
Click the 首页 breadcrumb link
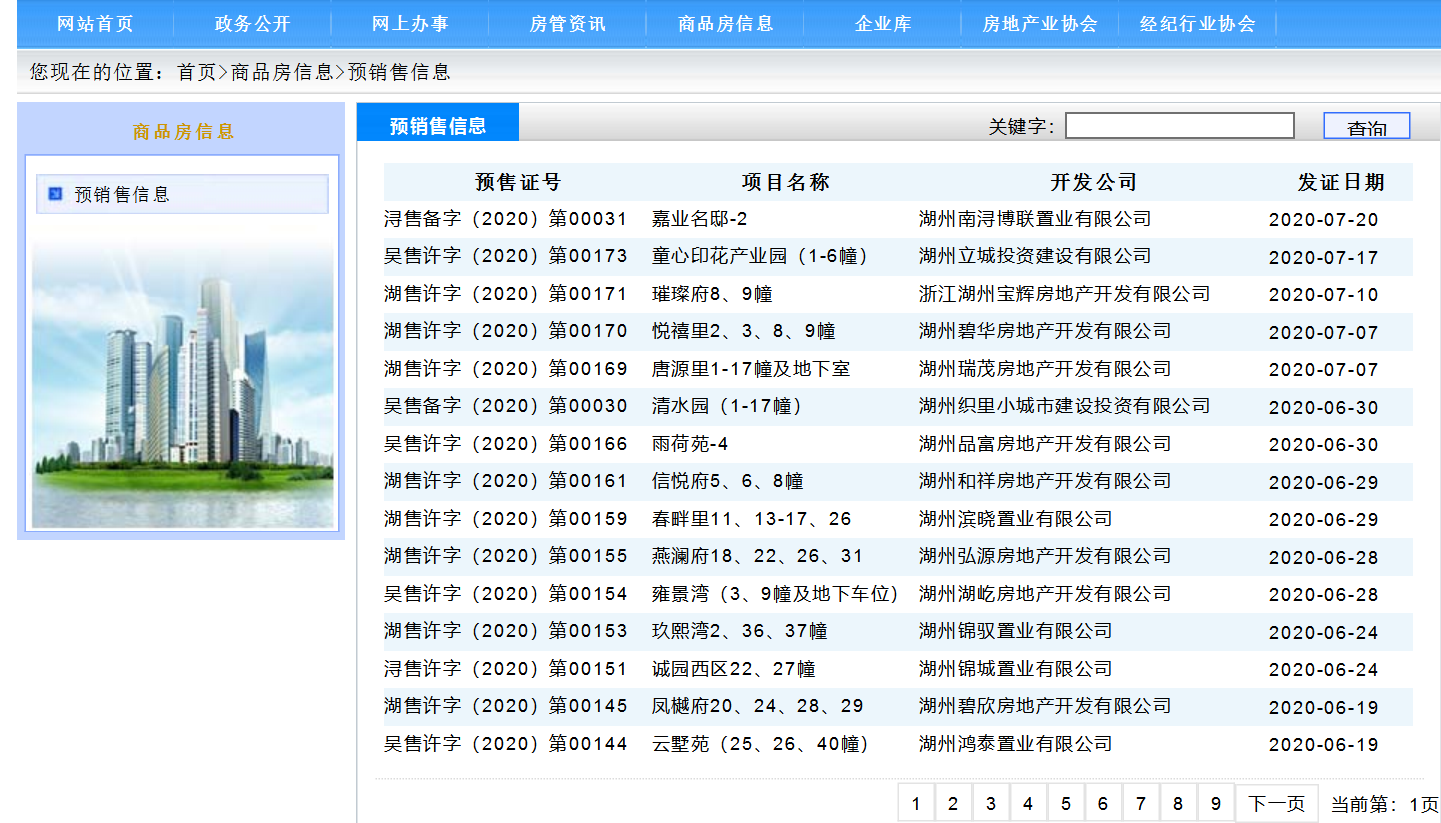(x=196, y=72)
